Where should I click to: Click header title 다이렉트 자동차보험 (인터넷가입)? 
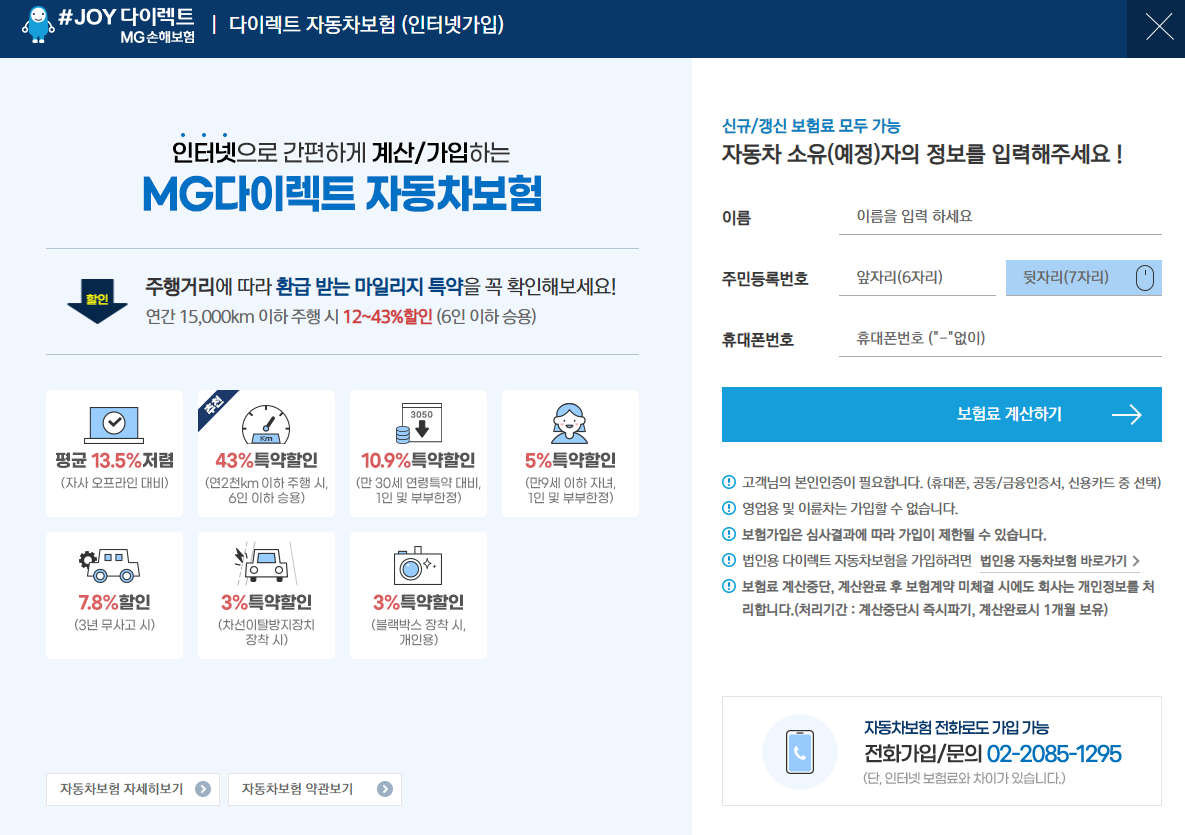(x=367, y=25)
